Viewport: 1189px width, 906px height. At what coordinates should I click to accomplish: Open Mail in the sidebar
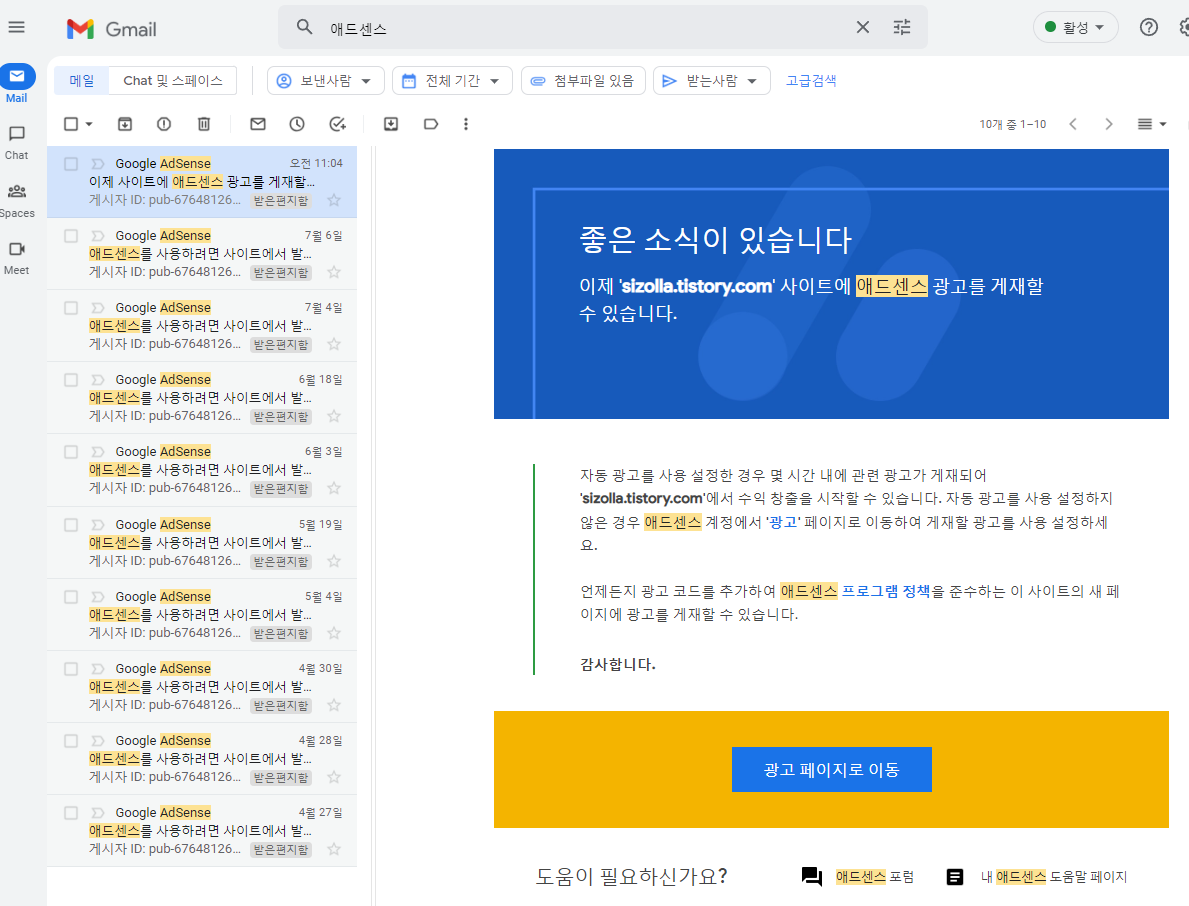(17, 84)
